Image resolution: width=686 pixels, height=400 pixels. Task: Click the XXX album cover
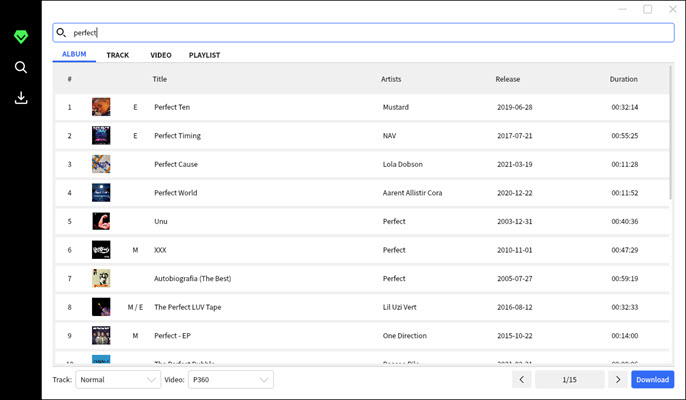pyautogui.click(x=101, y=250)
